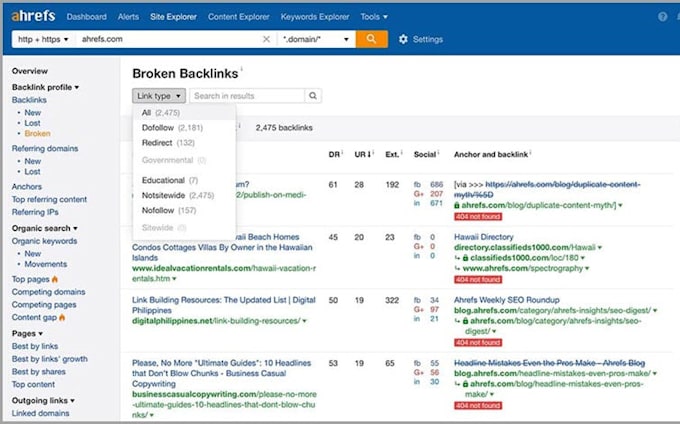Screen dimensions: 680x424
Task: Sort by DR column header
Action: 336,154
